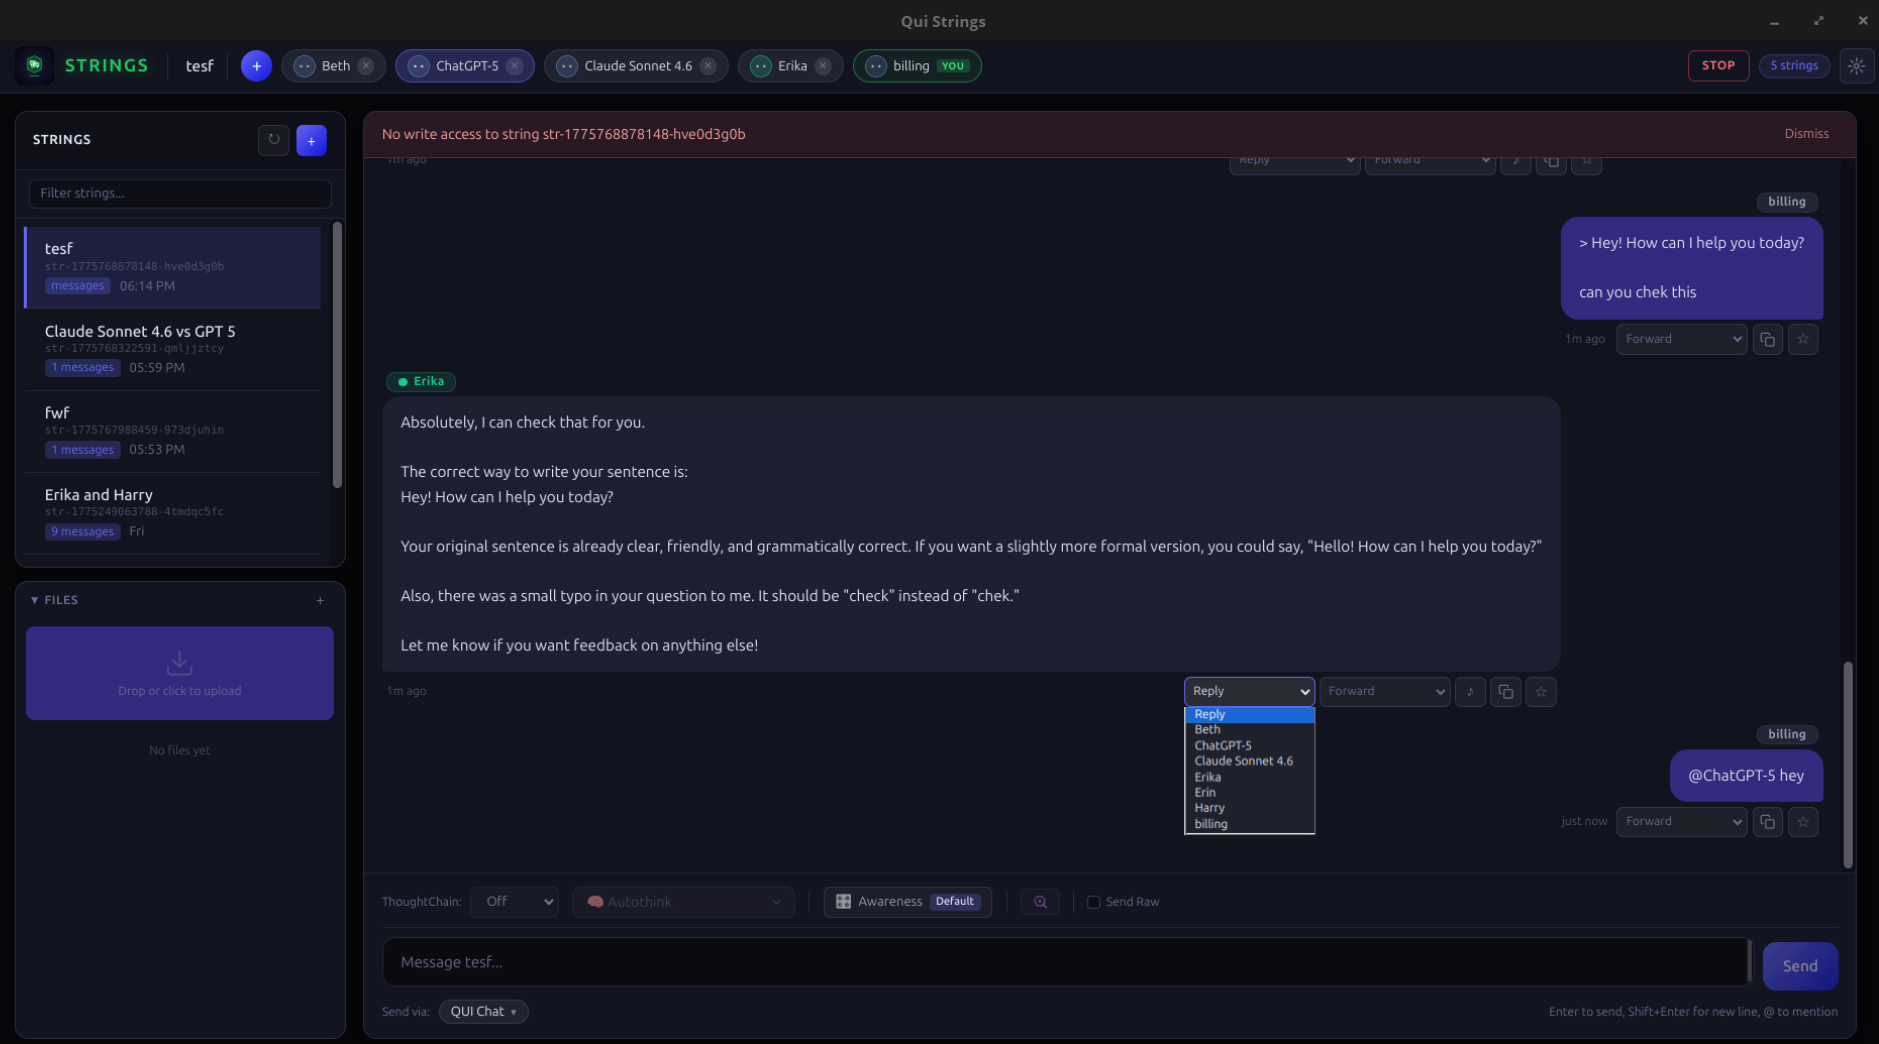Image resolution: width=1879 pixels, height=1044 pixels.
Task: Open the tesf string in sidebar
Action: tap(173, 268)
